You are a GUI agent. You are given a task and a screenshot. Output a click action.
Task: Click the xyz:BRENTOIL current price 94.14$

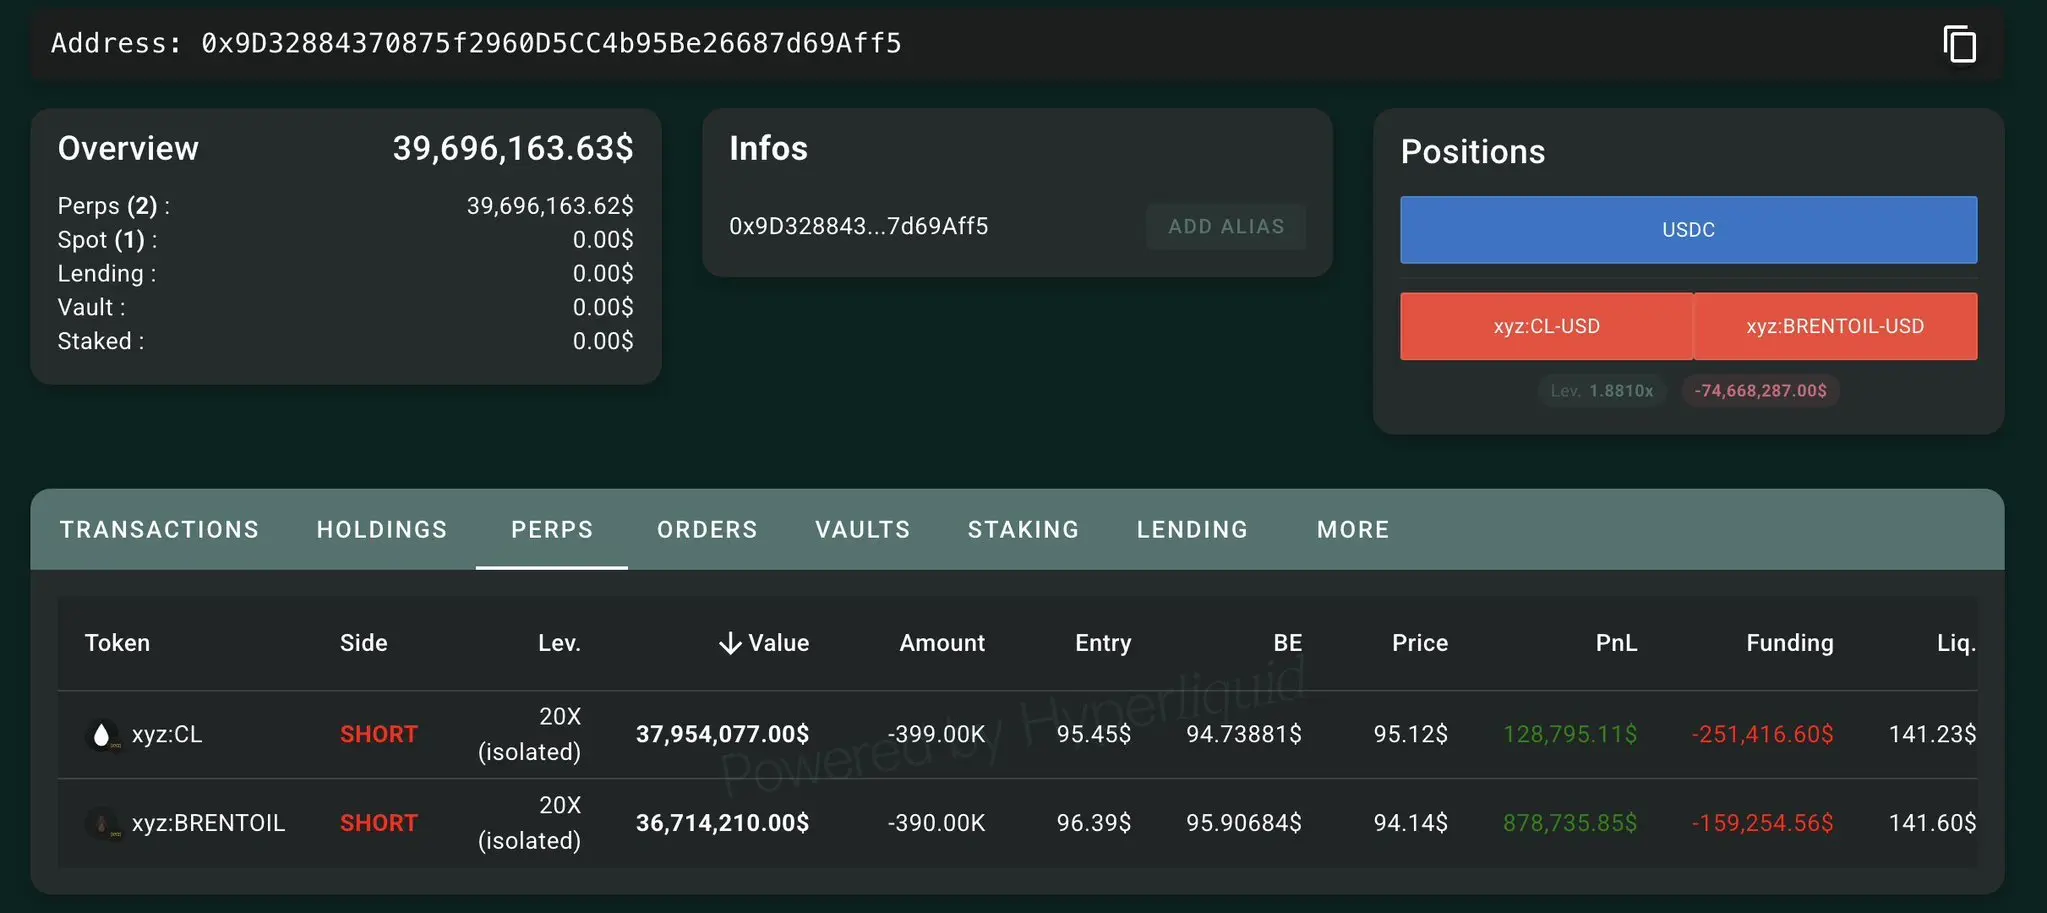pyautogui.click(x=1410, y=824)
